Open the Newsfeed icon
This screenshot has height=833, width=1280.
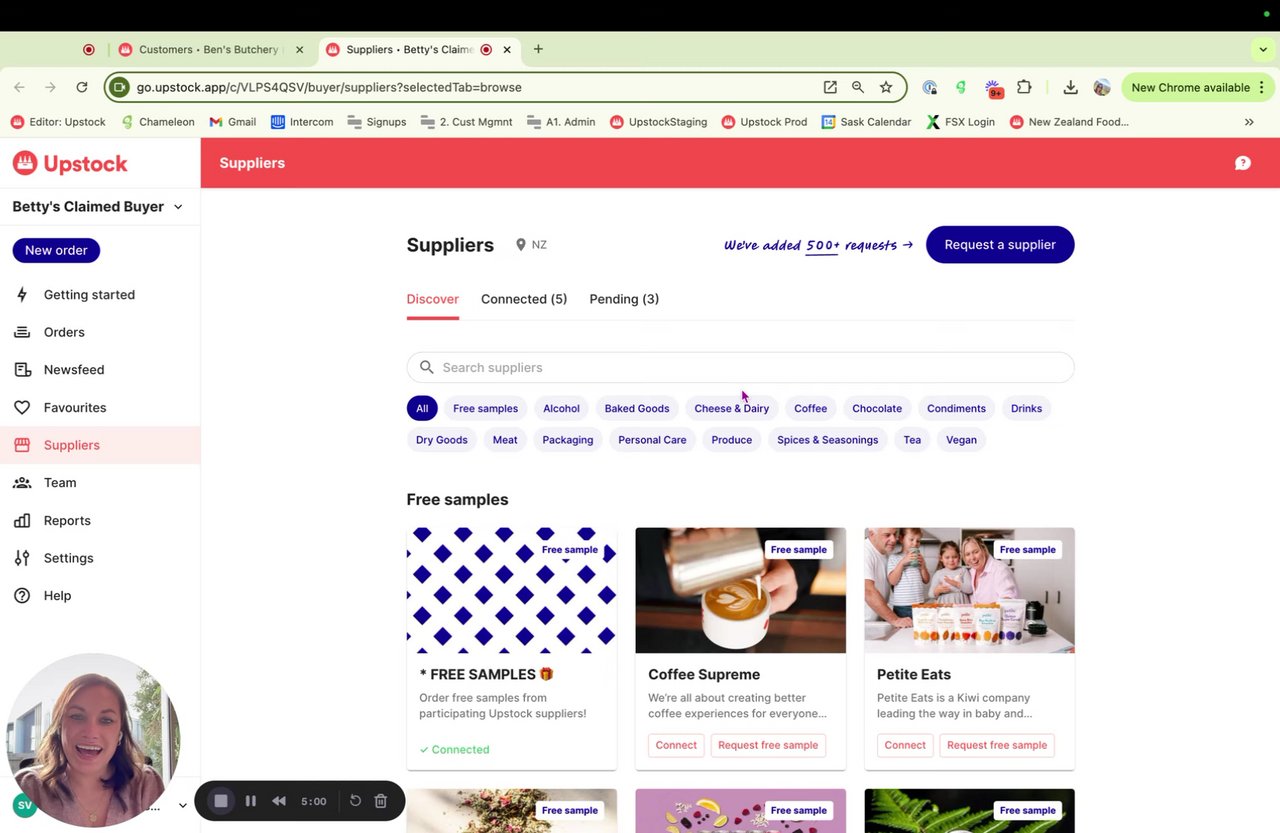coord(22,370)
